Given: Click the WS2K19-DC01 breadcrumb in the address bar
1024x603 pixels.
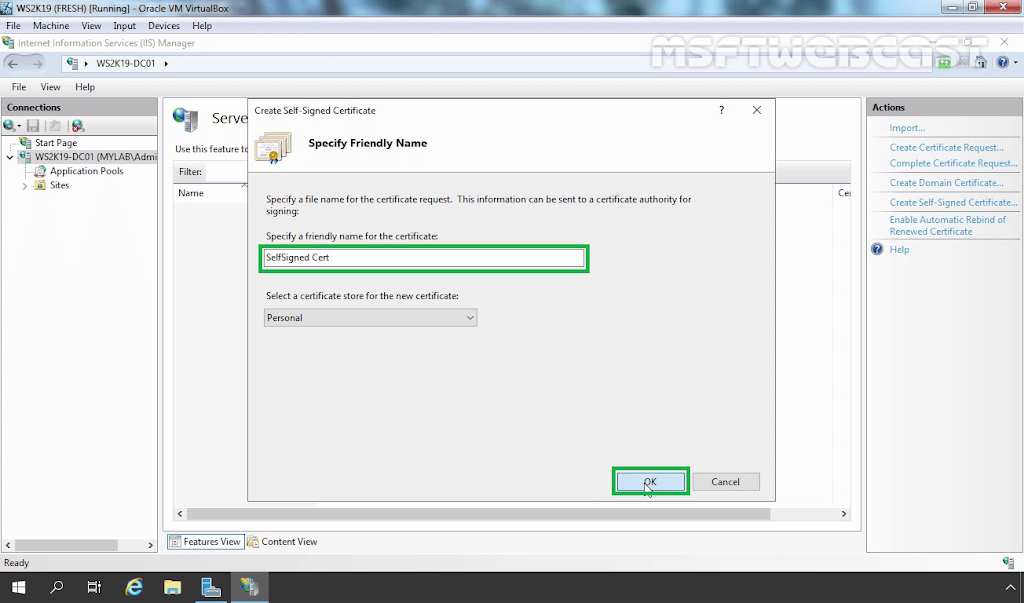Looking at the screenshot, I should point(125,63).
